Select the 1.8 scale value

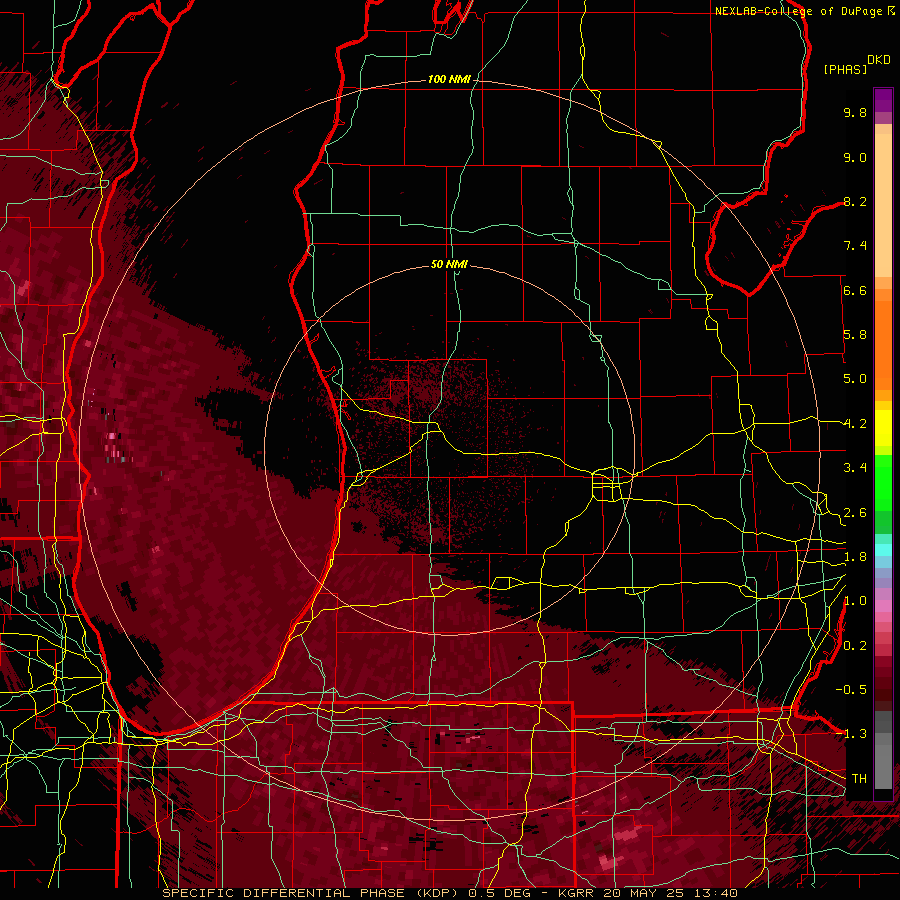(x=855, y=557)
